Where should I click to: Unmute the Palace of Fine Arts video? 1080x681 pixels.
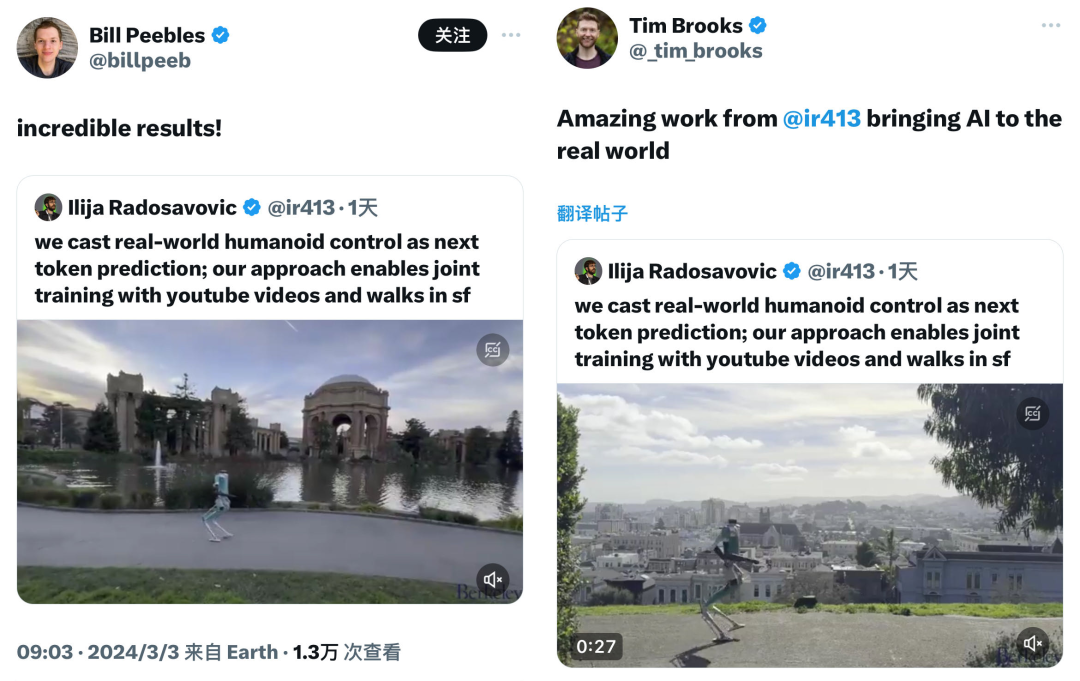pos(492,580)
